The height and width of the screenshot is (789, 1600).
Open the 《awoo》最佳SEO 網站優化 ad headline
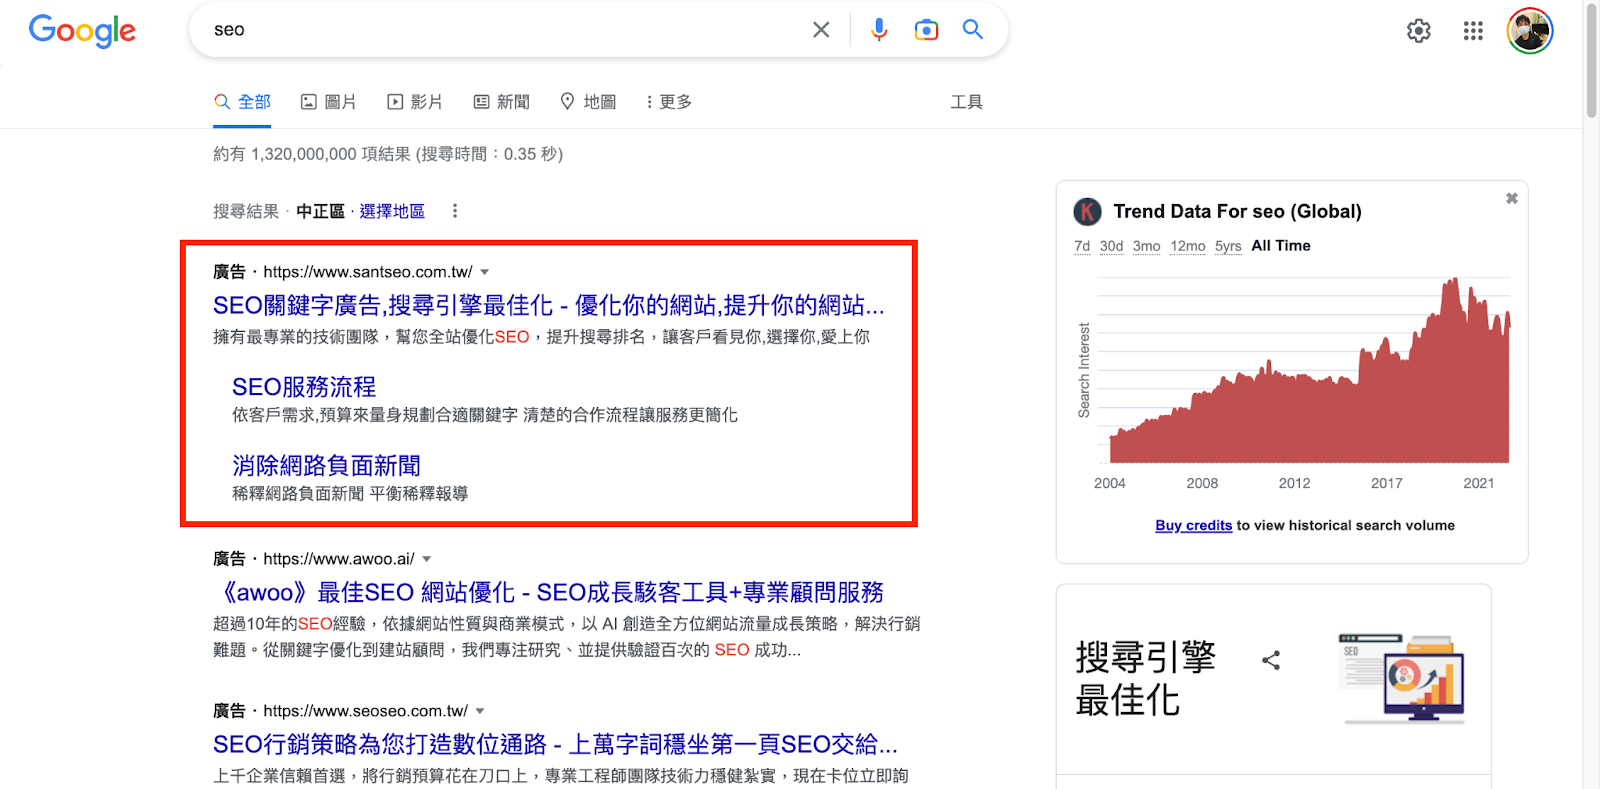(x=549, y=592)
